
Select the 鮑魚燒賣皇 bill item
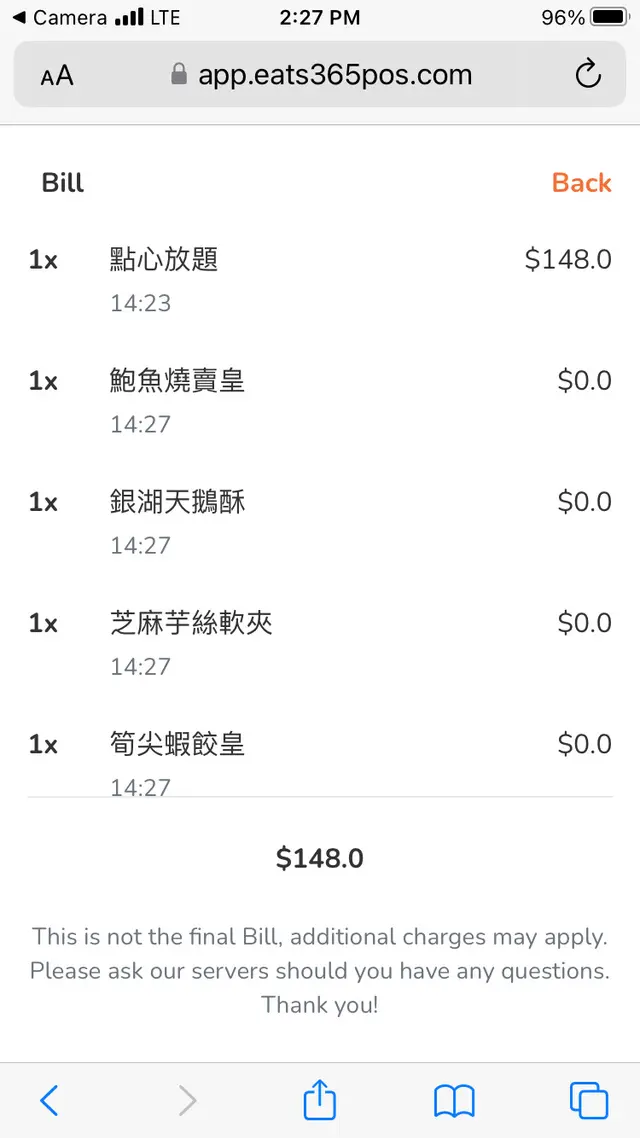[177, 381]
